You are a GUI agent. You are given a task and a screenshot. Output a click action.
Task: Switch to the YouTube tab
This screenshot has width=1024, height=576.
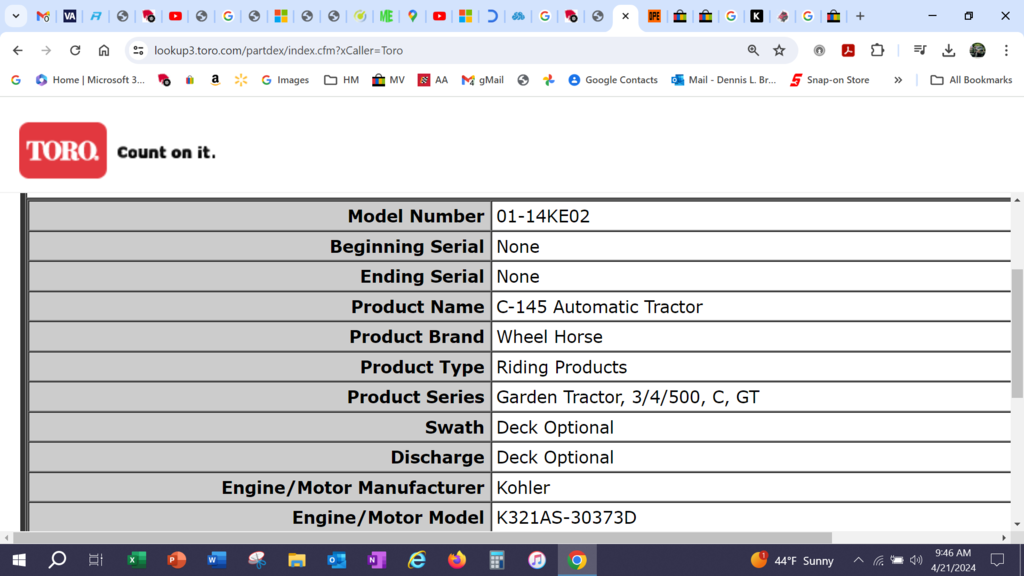(x=175, y=16)
